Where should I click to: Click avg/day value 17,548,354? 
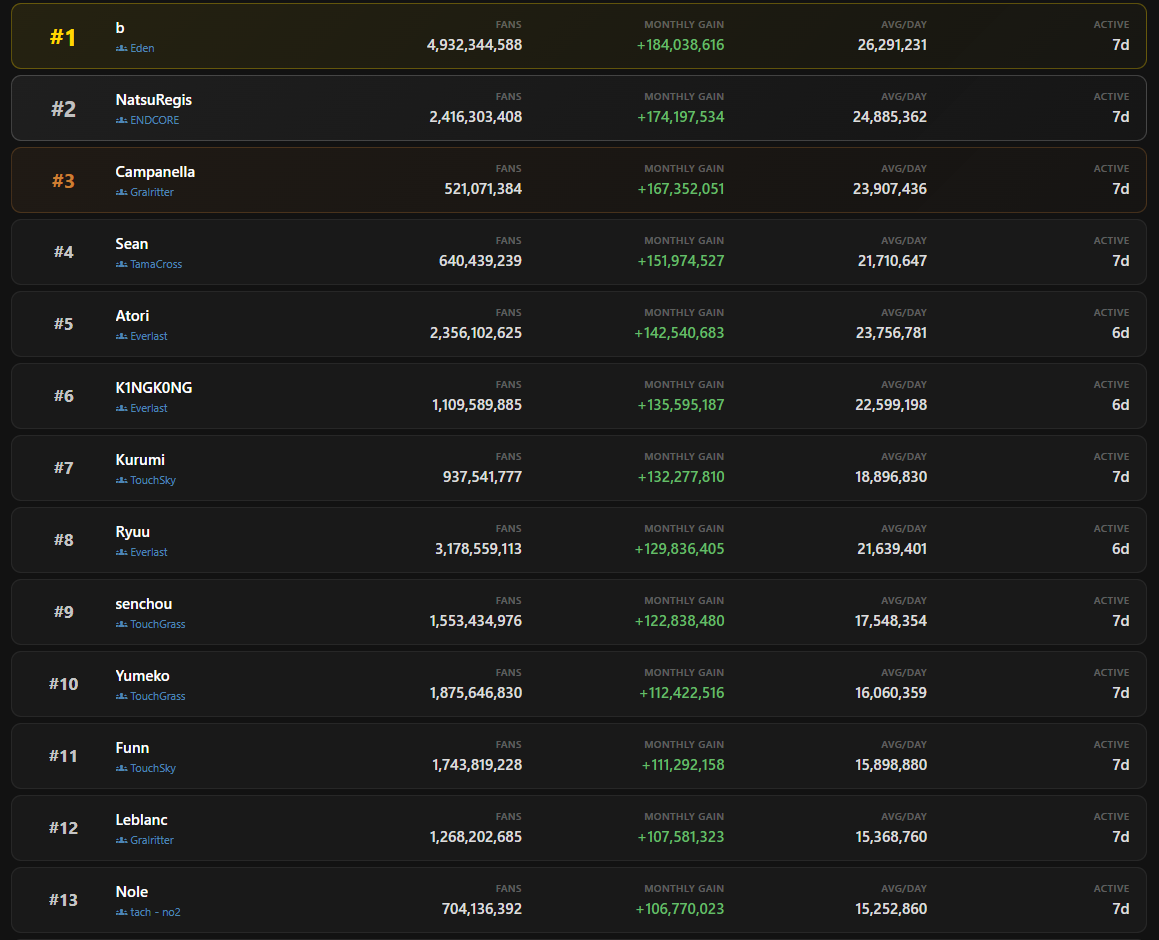[891, 621]
